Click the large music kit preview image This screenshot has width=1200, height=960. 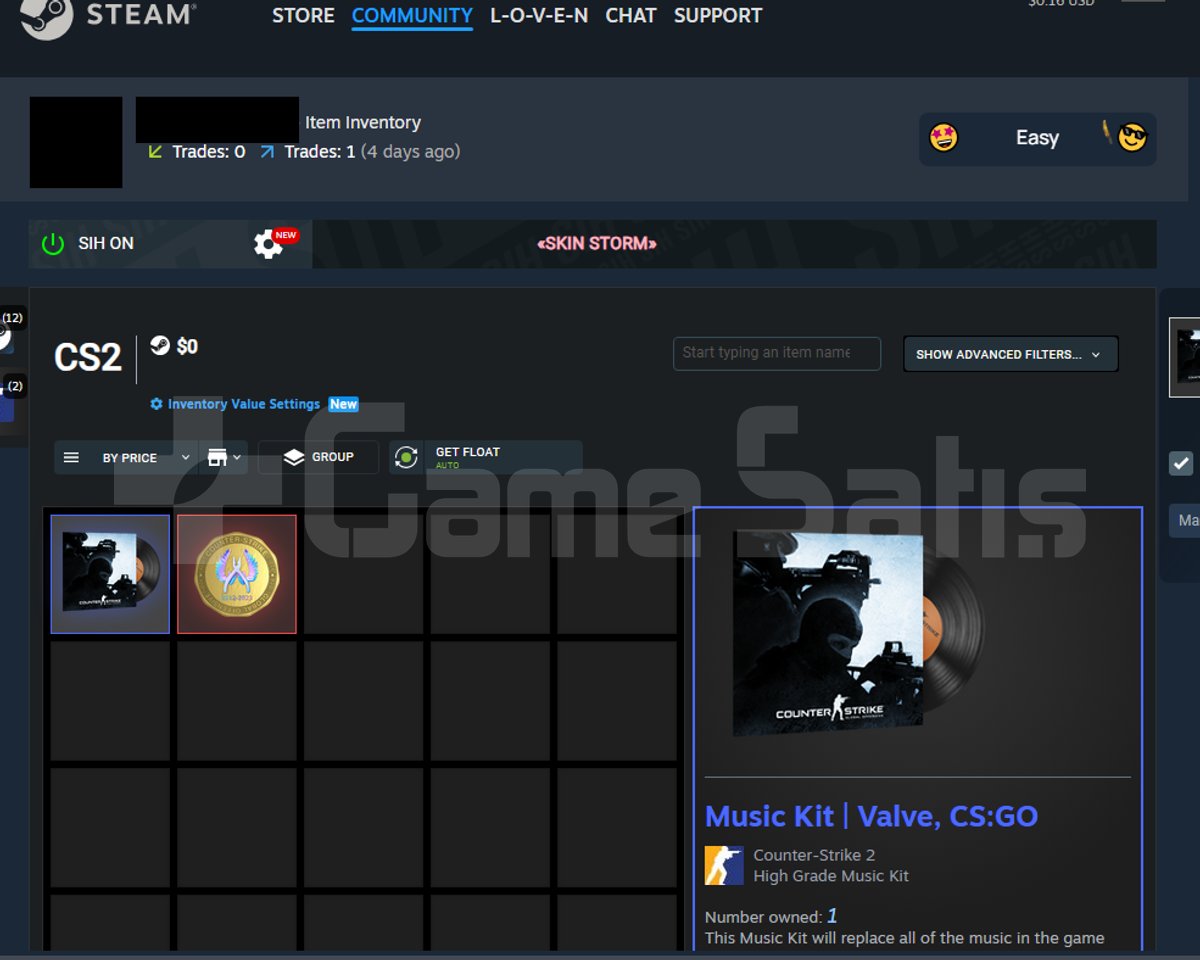[858, 634]
